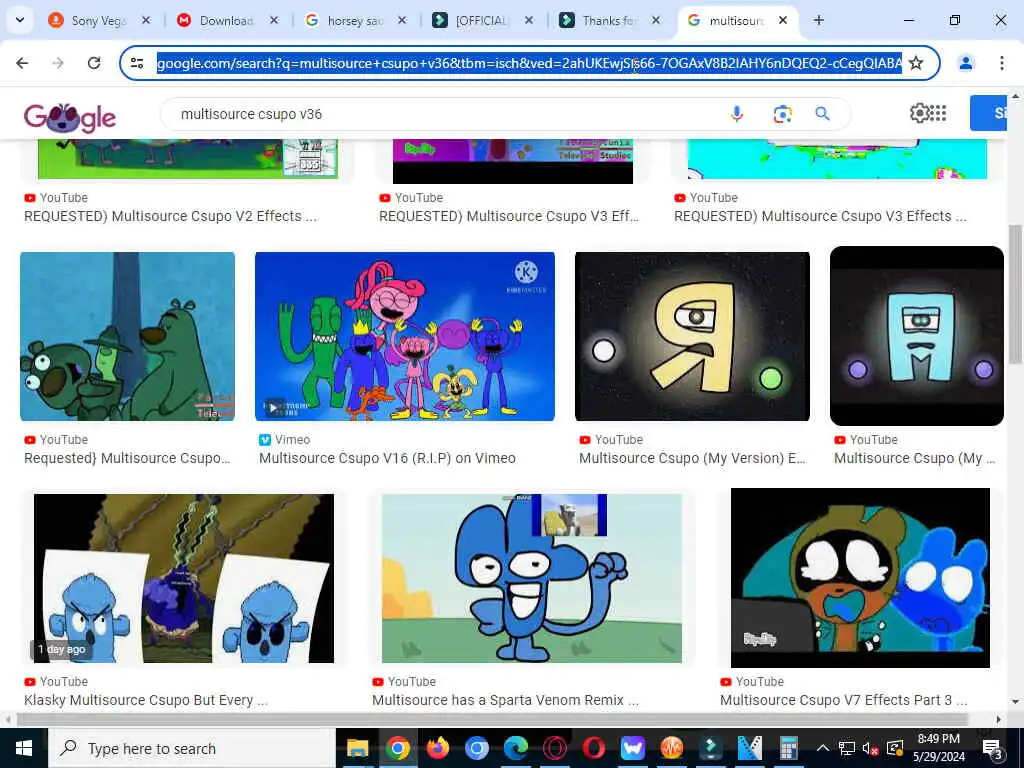The image size is (1024, 768).
Task: Launch Firefox from the taskbar
Action: [438, 748]
